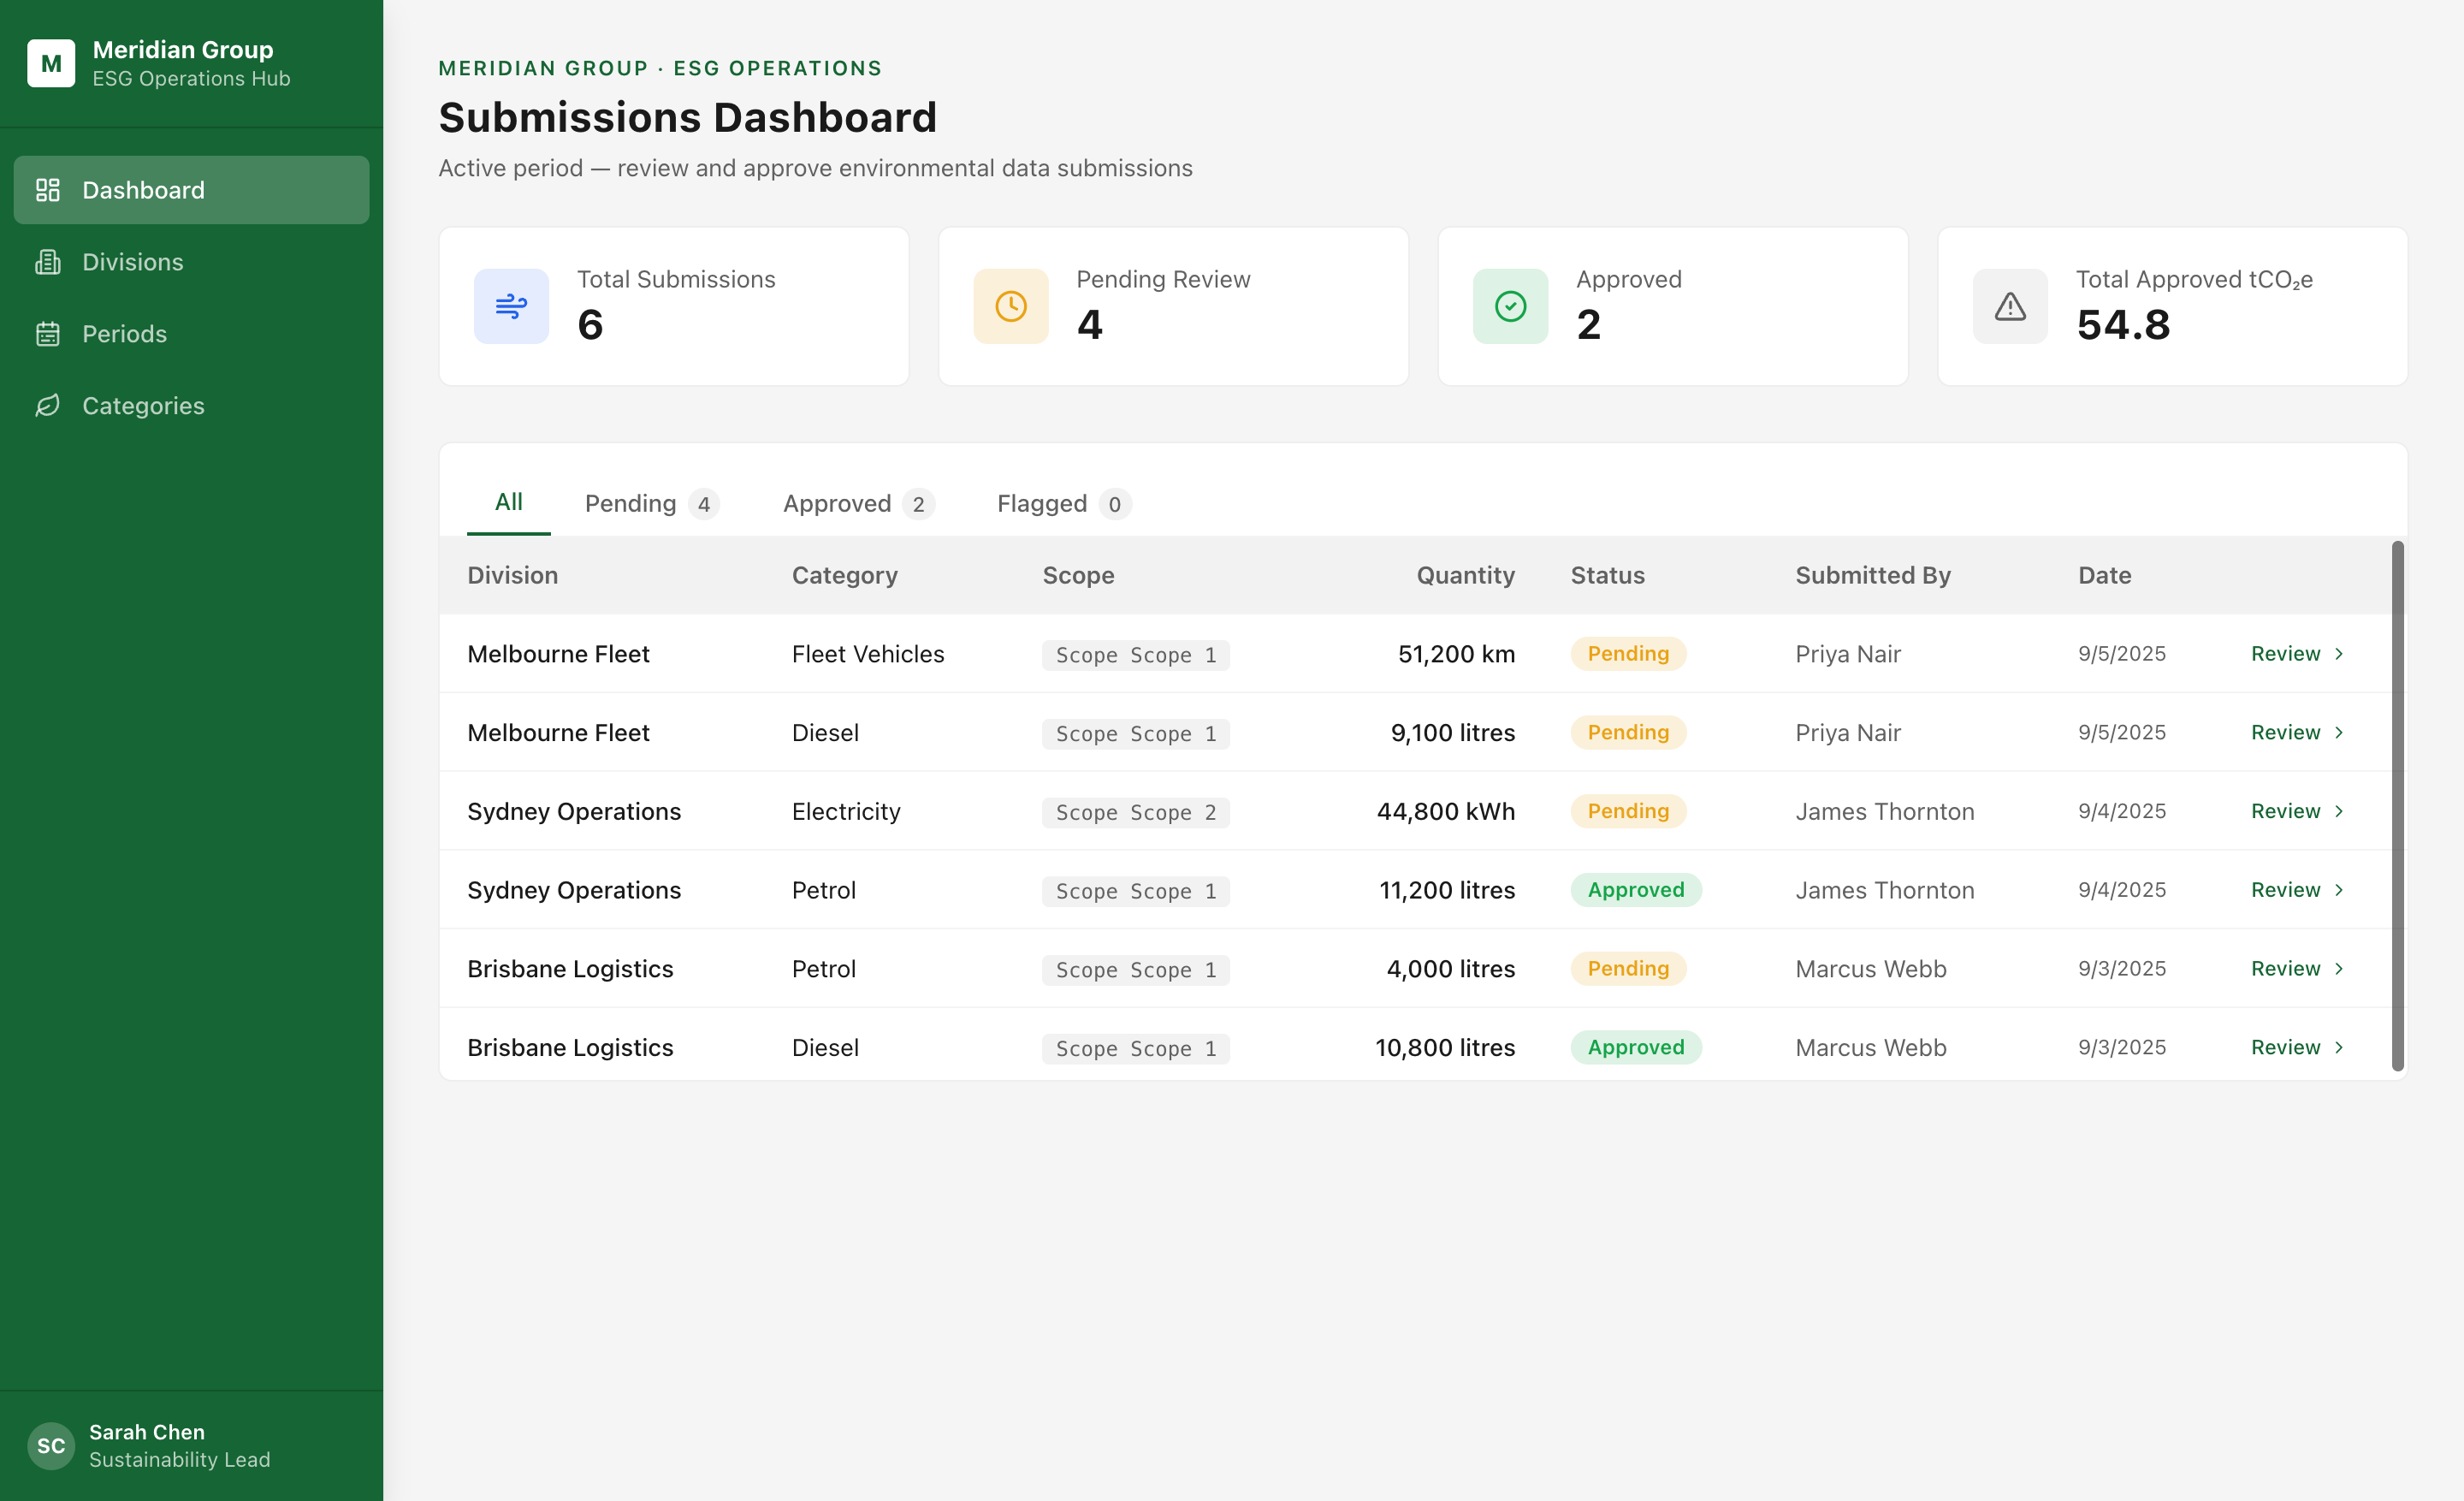Review Sydney Operations Petrol submission
This screenshot has width=2464, height=1501.
coord(2297,890)
